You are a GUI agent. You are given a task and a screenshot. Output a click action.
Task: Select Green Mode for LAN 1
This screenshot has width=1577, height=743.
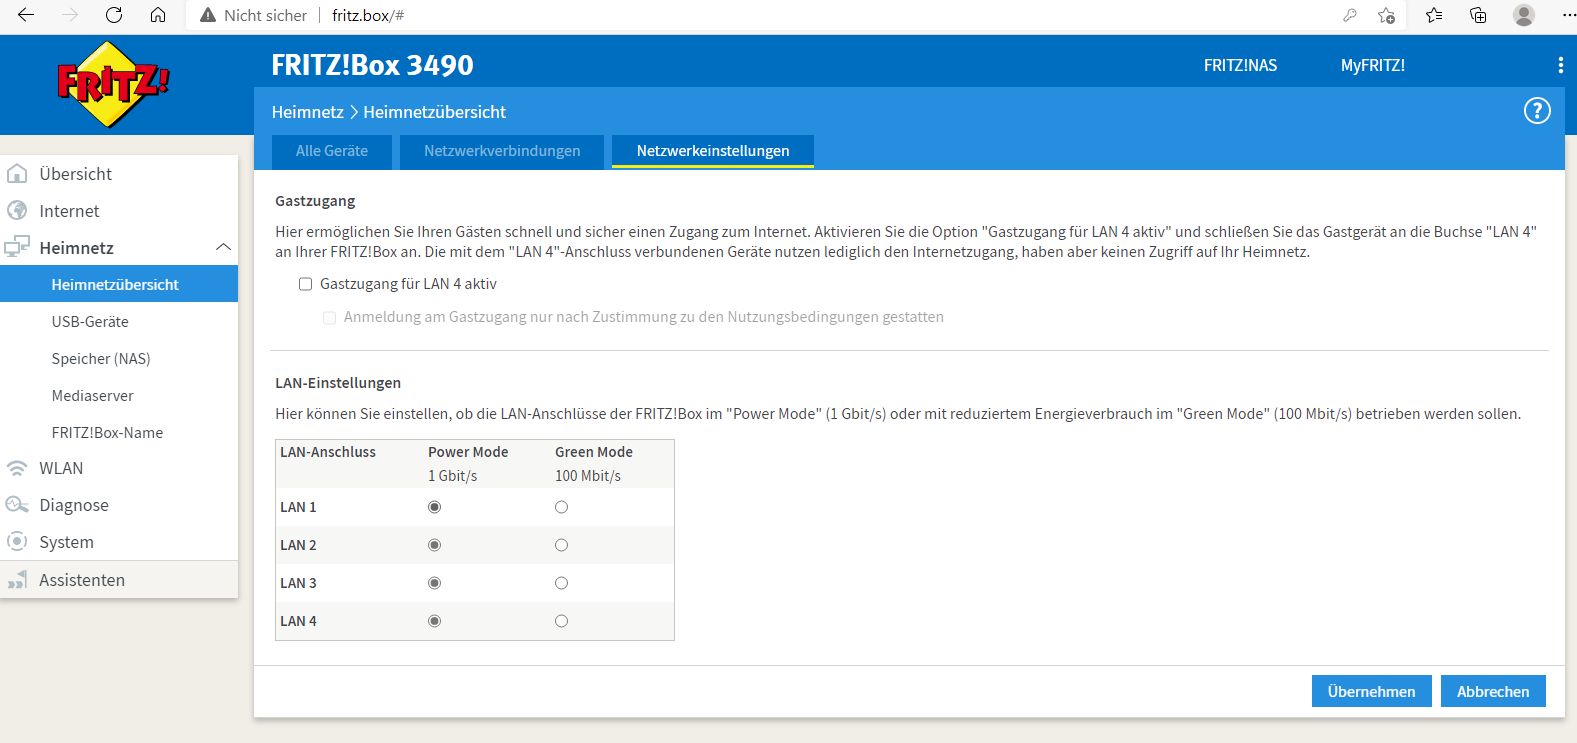tap(561, 507)
